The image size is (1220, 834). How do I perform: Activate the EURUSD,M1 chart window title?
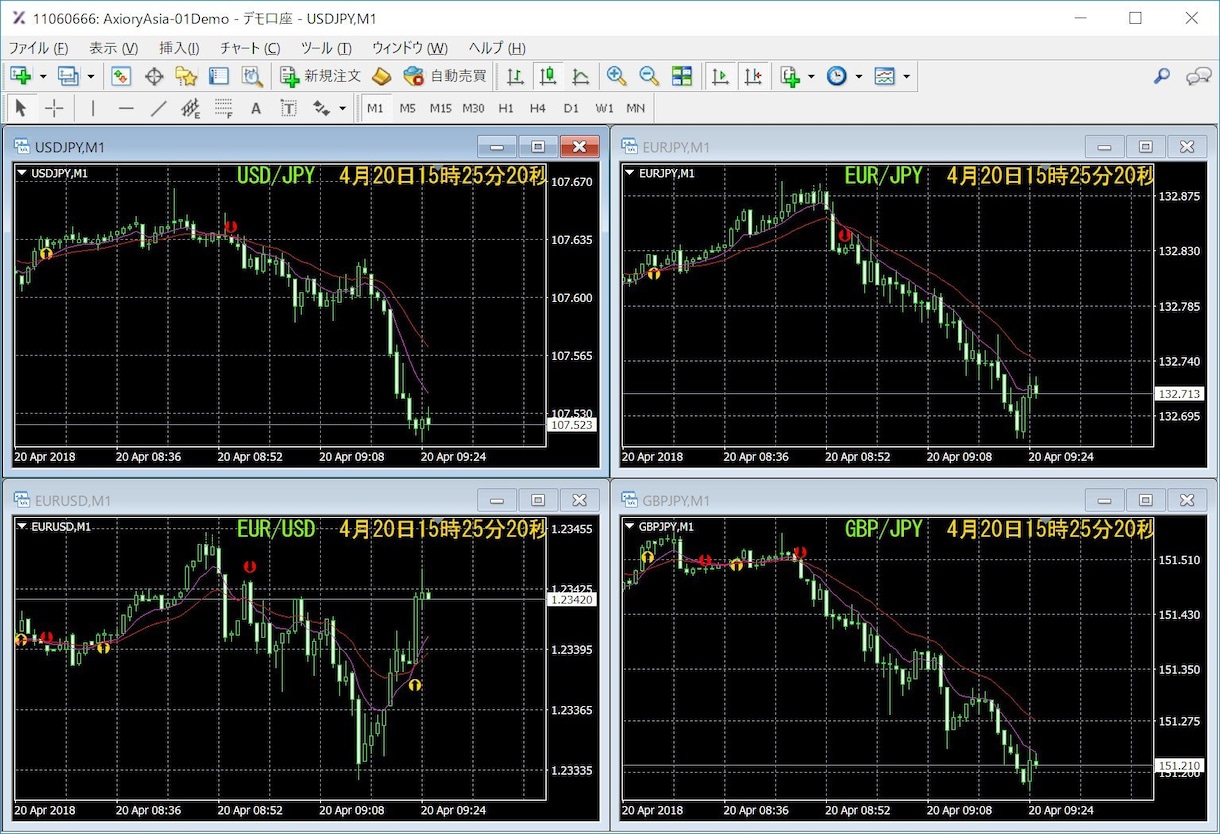(x=73, y=500)
